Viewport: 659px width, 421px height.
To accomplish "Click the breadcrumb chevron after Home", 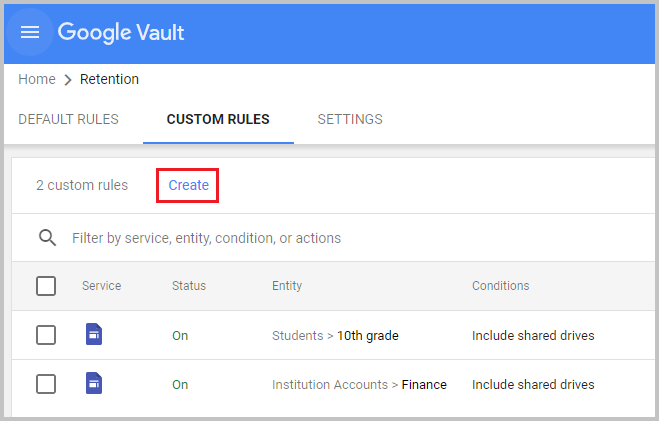I will (x=68, y=80).
